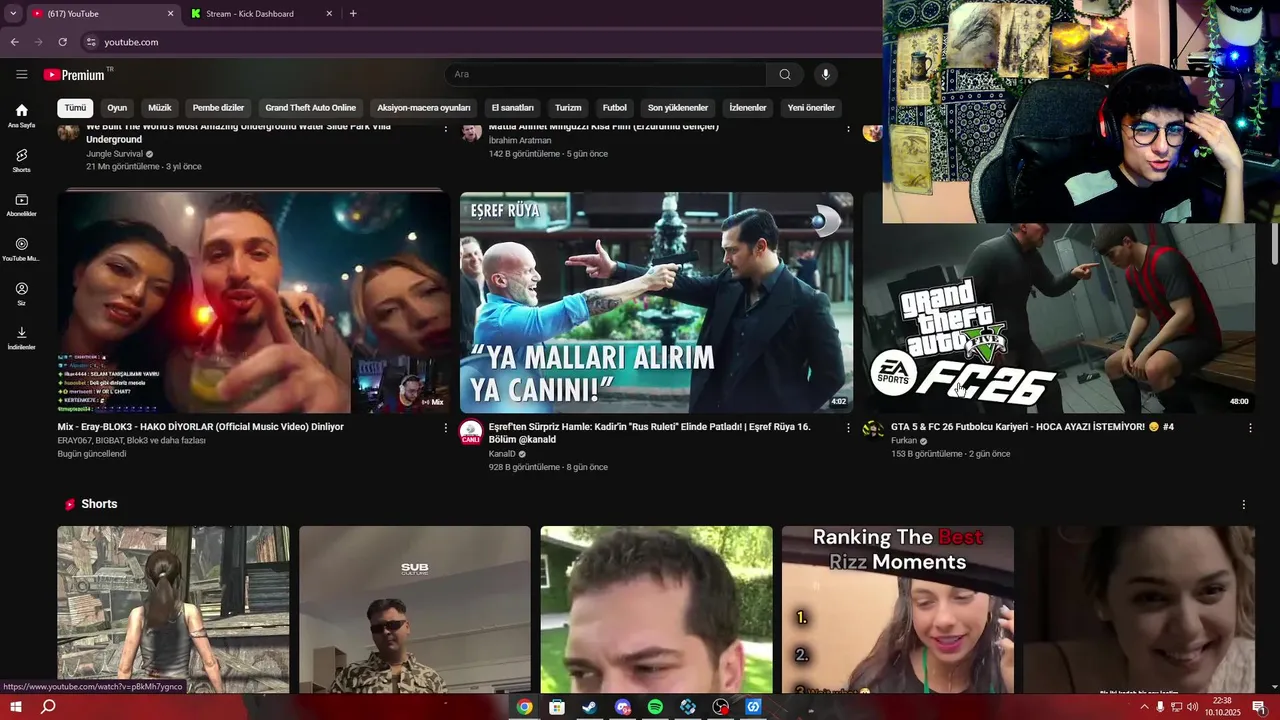Show hidden tray icons chevron
Screen dimensions: 1280x720
coord(1144,707)
